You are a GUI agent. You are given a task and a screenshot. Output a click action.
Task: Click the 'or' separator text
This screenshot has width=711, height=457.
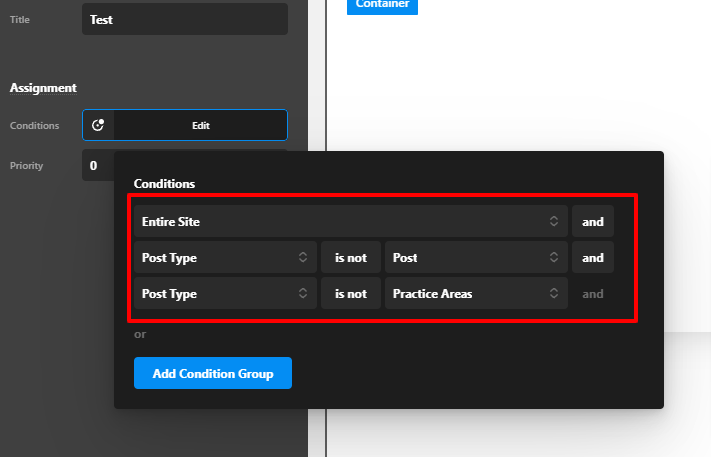point(140,334)
